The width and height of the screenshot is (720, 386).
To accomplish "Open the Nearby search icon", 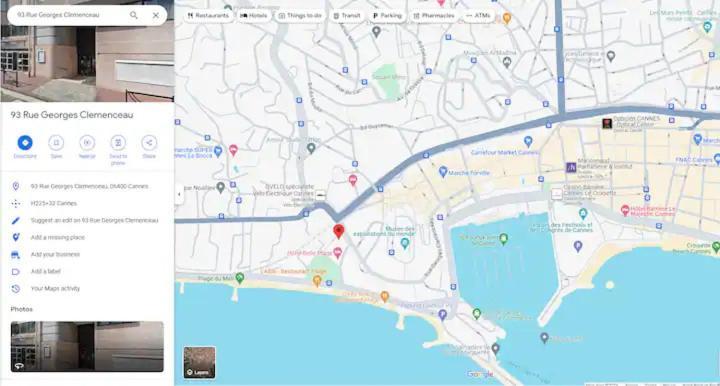I will click(87, 143).
